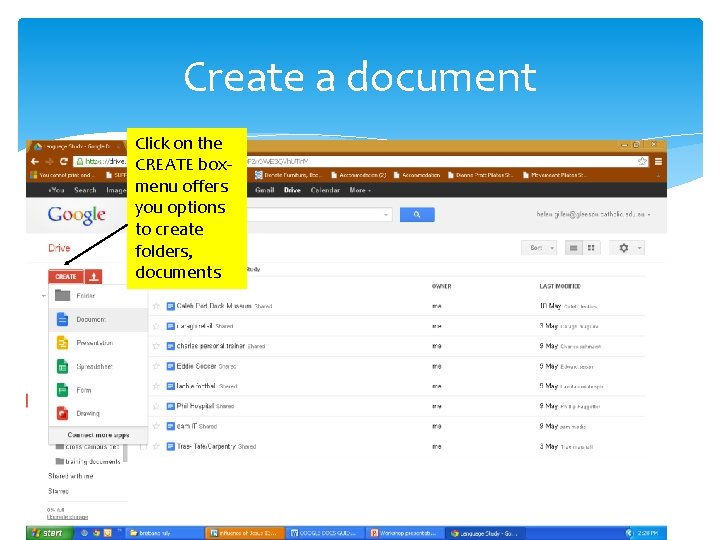Expand the More menu in Google bar

point(360,190)
